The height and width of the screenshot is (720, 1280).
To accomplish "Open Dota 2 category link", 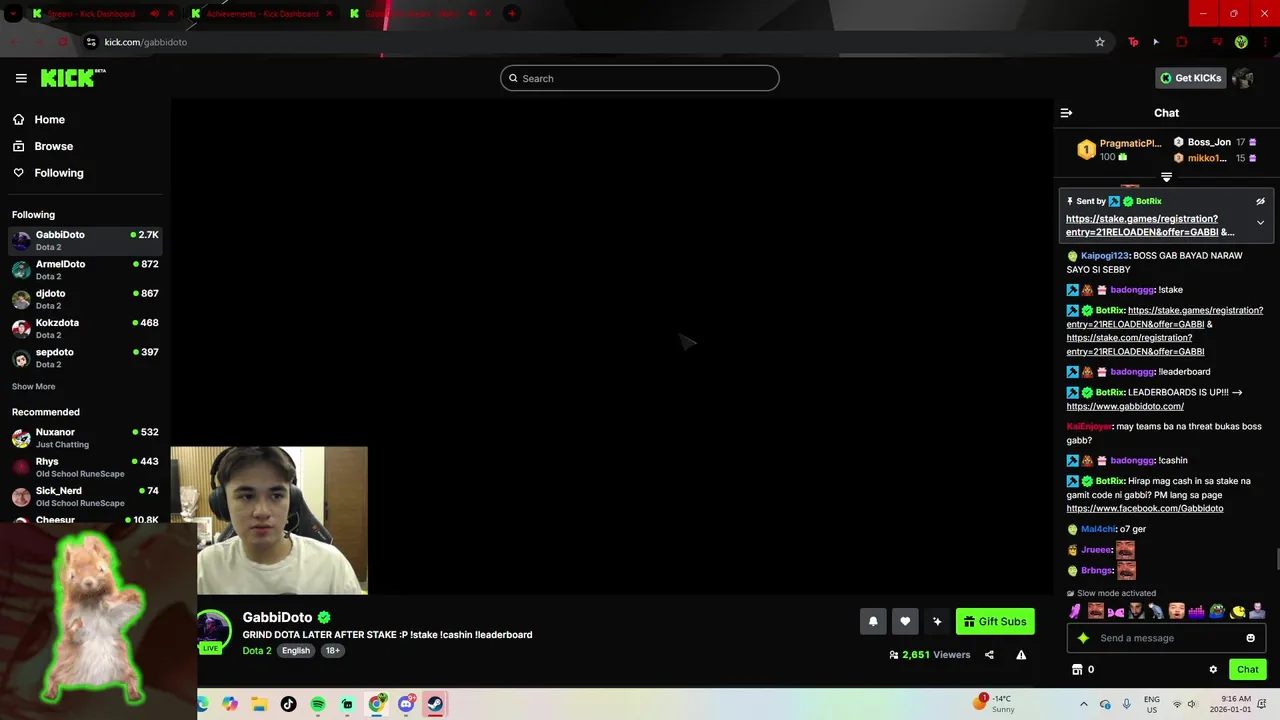I will click(257, 650).
